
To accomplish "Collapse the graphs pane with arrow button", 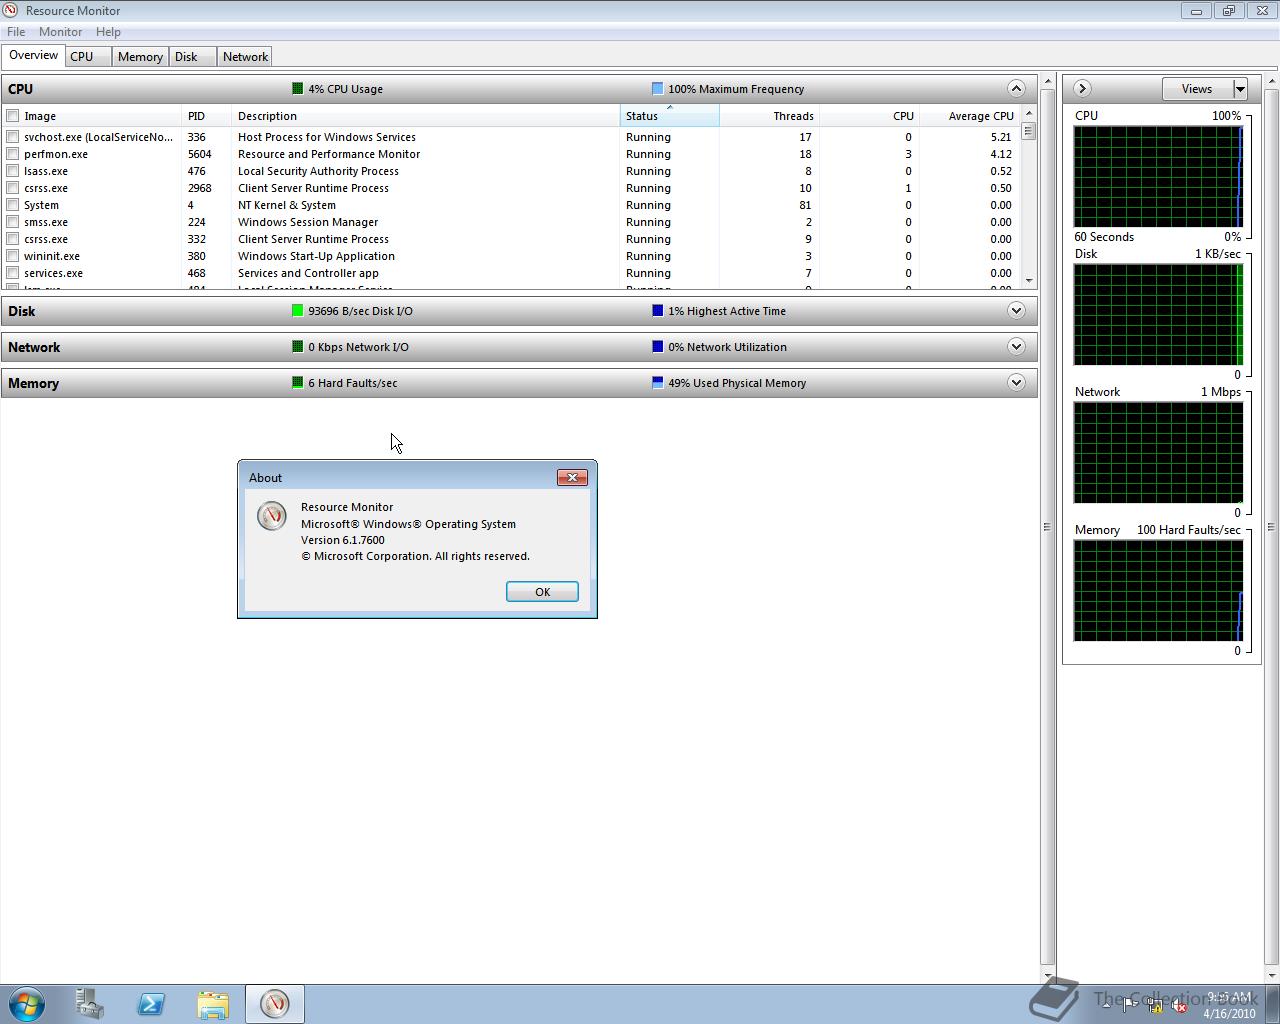I will (1081, 88).
